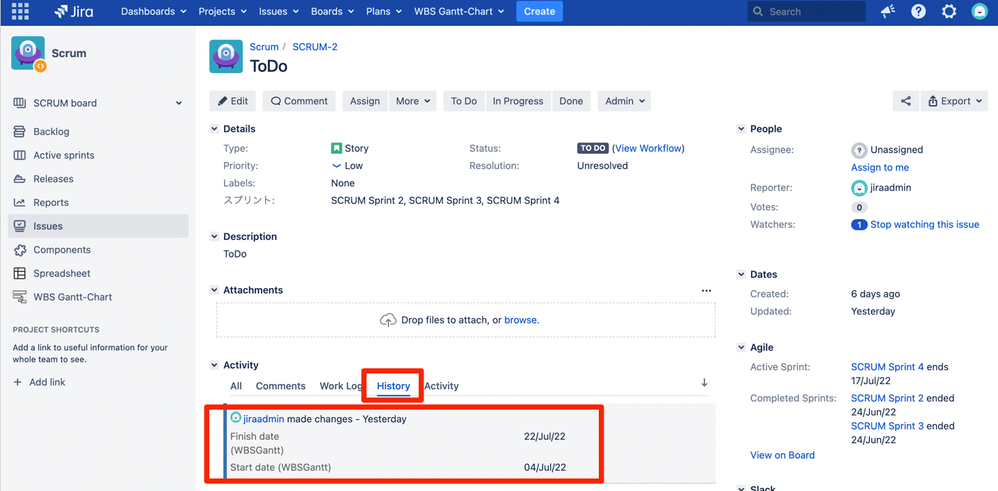Click the Jira logo

pos(74,11)
